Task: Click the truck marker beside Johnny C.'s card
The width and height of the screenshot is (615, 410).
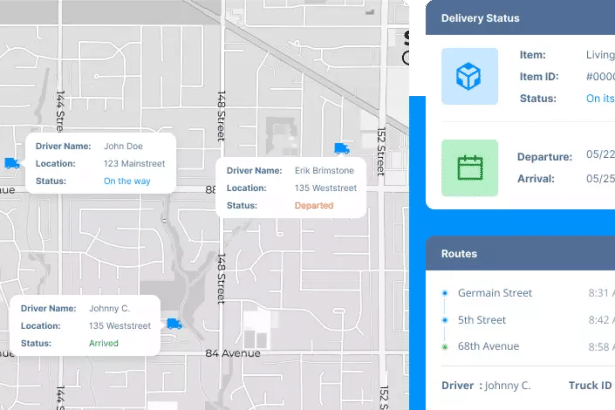Action: click(174, 324)
